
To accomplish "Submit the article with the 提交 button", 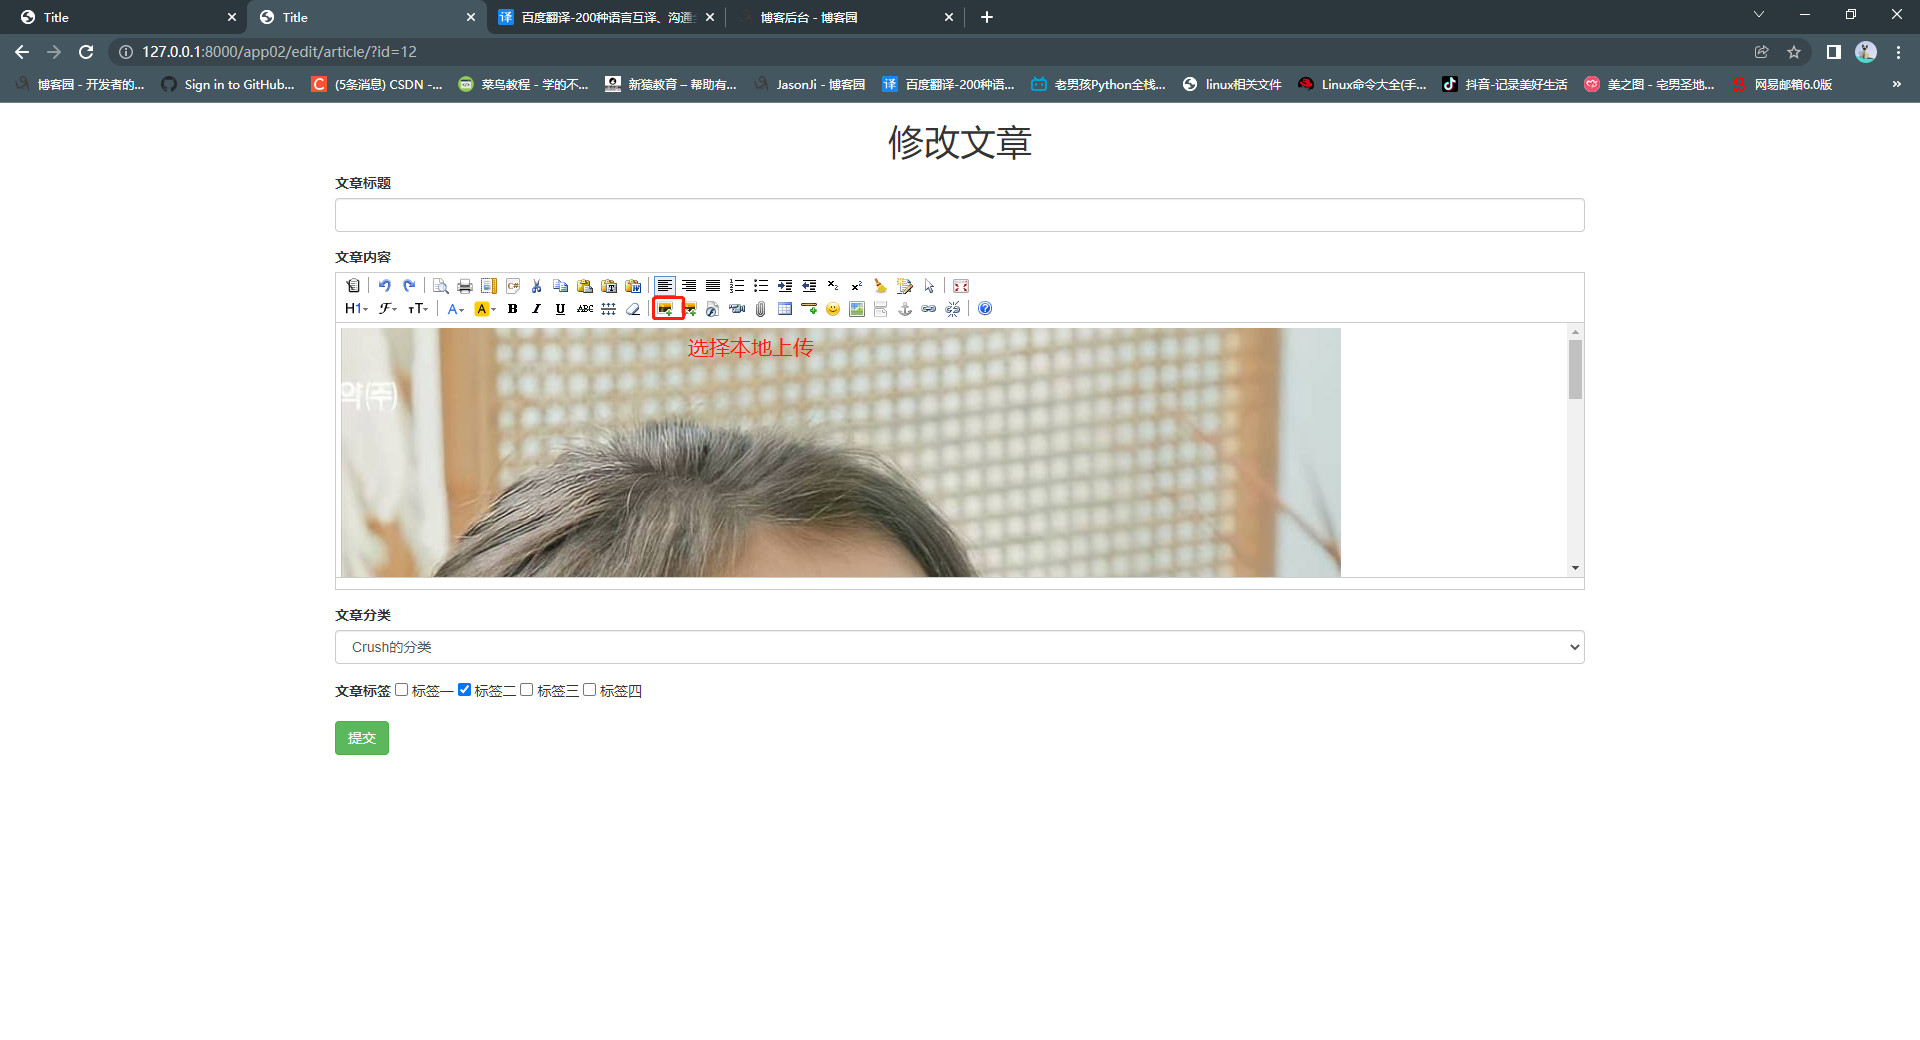I will [x=362, y=738].
